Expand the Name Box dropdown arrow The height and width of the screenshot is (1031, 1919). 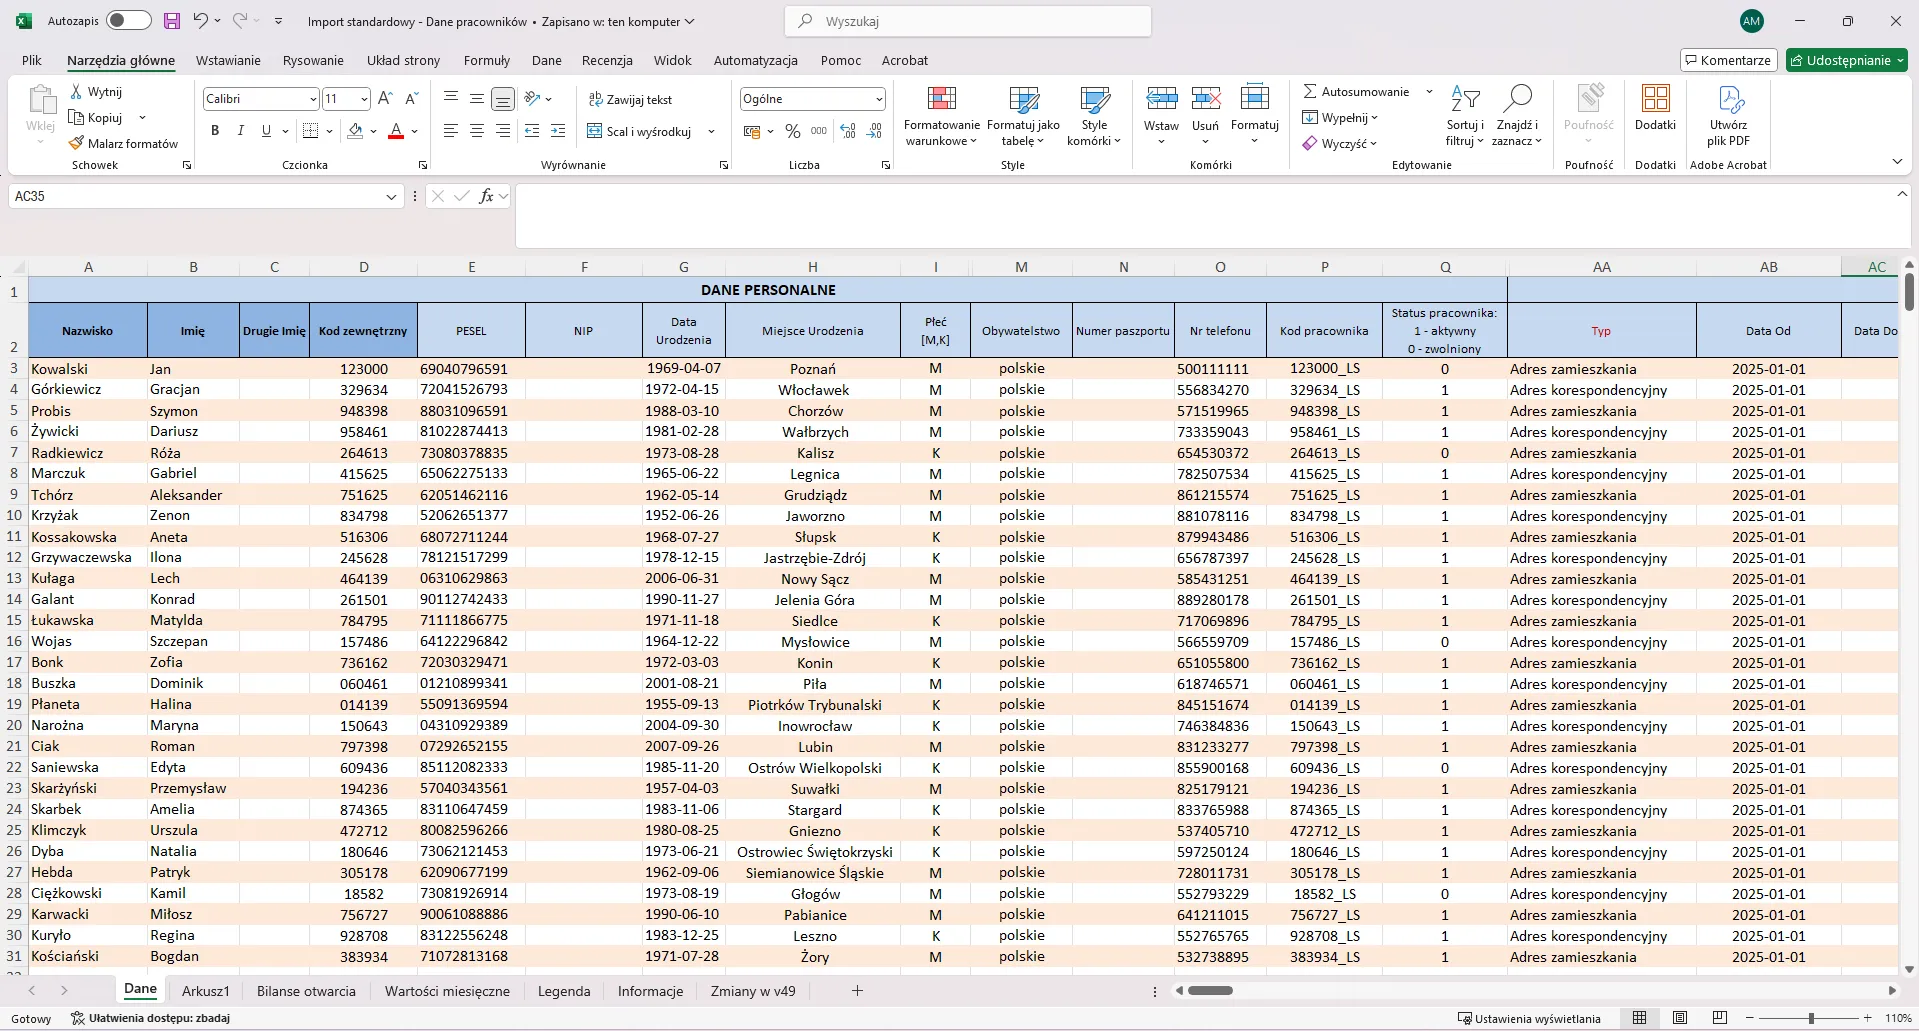391,197
